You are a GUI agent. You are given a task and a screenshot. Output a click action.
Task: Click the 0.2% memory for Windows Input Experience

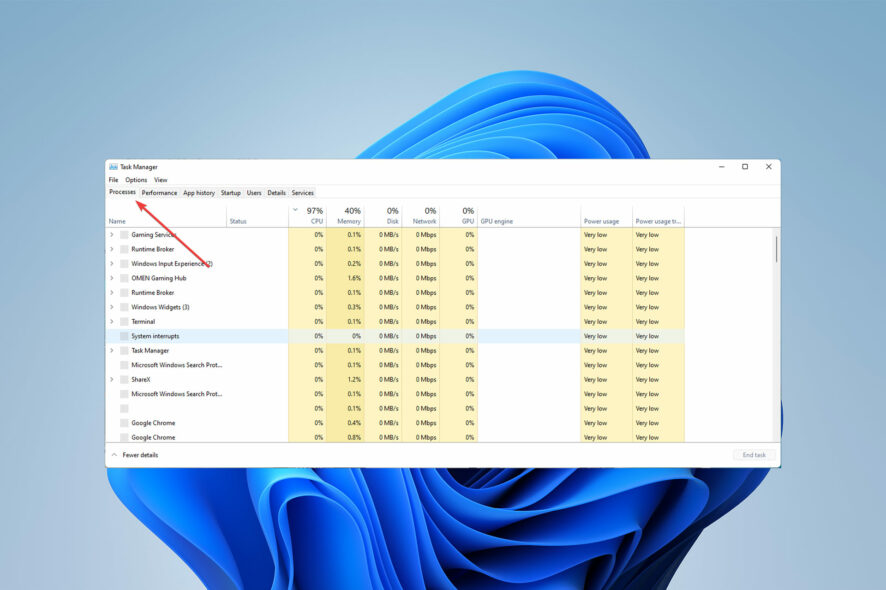tap(354, 263)
